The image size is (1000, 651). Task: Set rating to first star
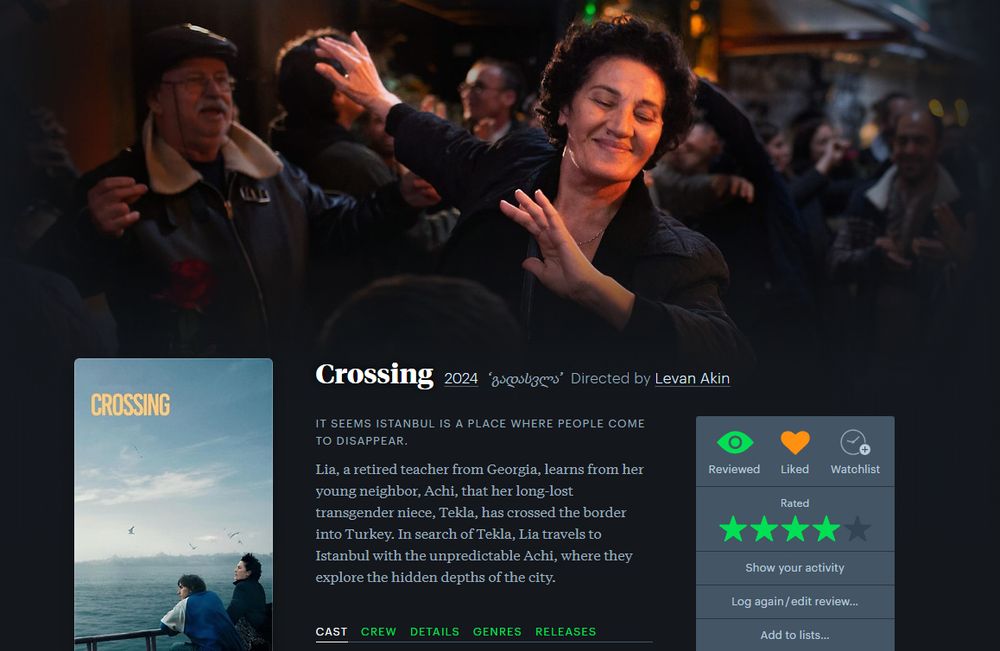(733, 529)
